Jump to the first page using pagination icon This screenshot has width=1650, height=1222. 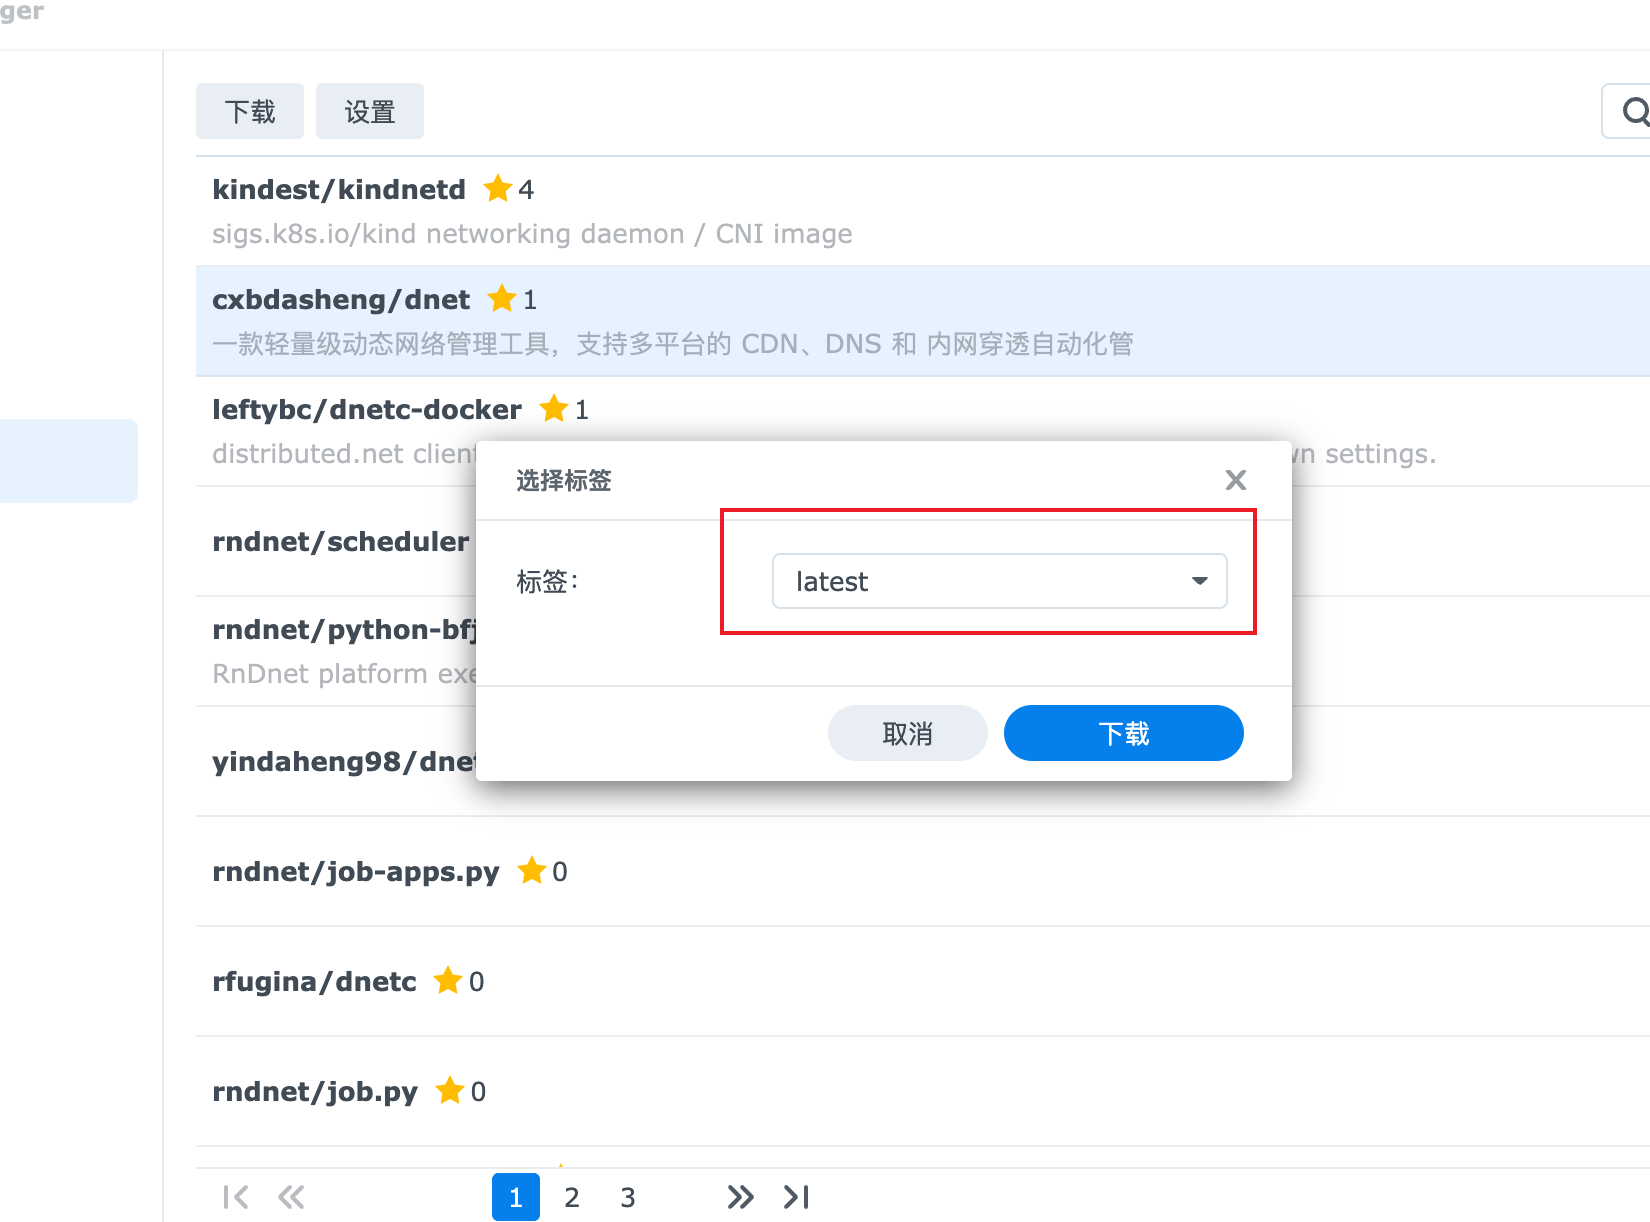click(x=235, y=1196)
